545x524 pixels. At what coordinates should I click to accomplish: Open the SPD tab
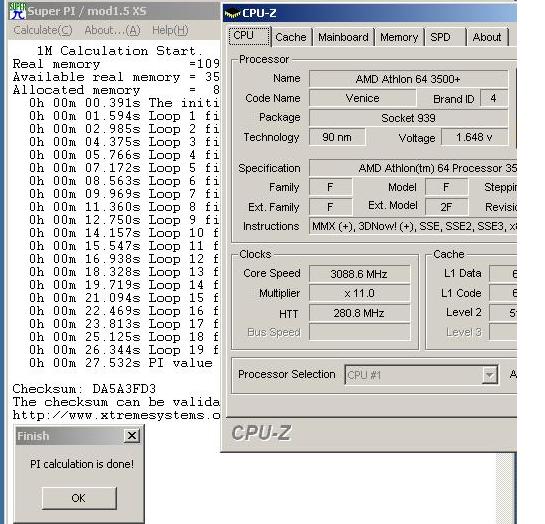point(445,37)
